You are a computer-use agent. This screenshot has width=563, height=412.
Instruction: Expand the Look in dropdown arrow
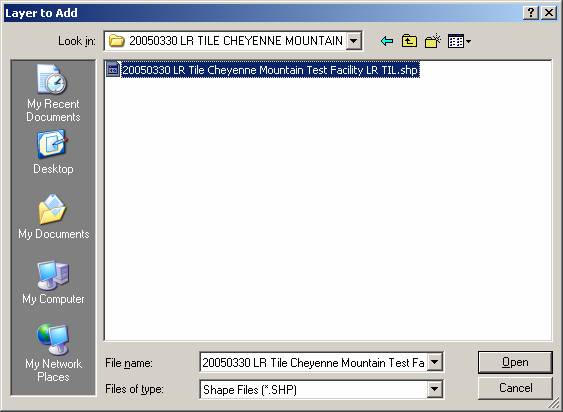point(353,41)
